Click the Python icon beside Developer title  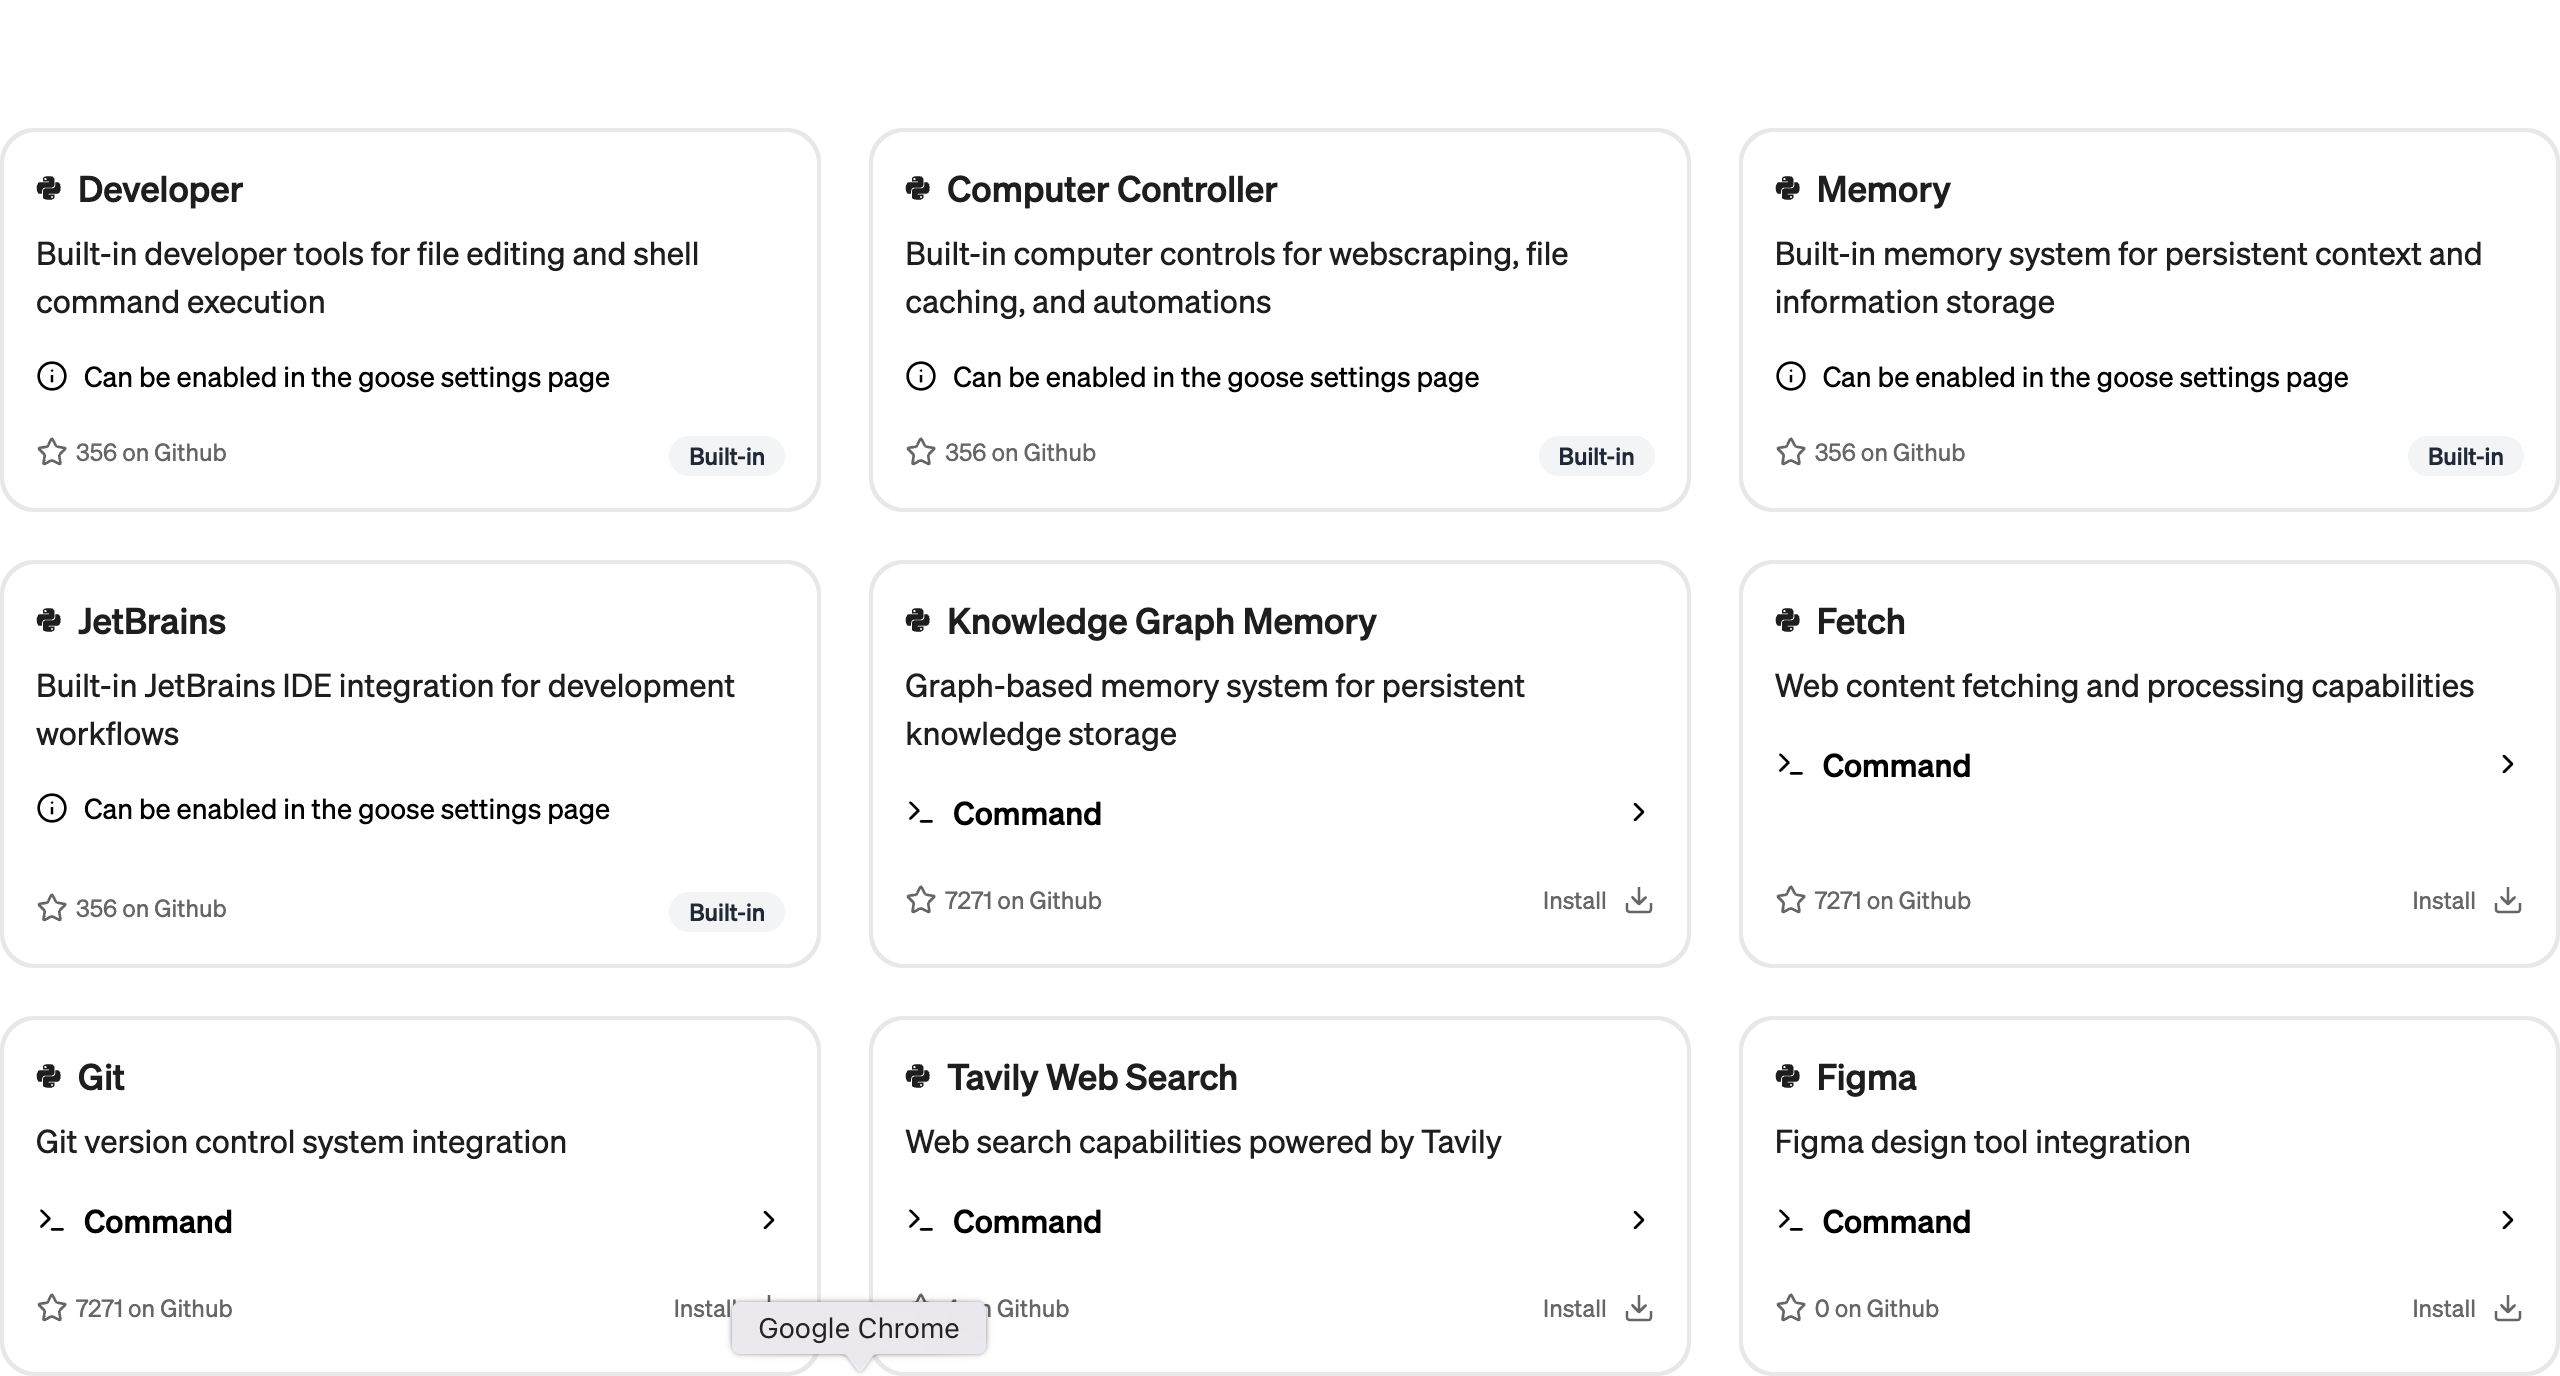(x=51, y=189)
